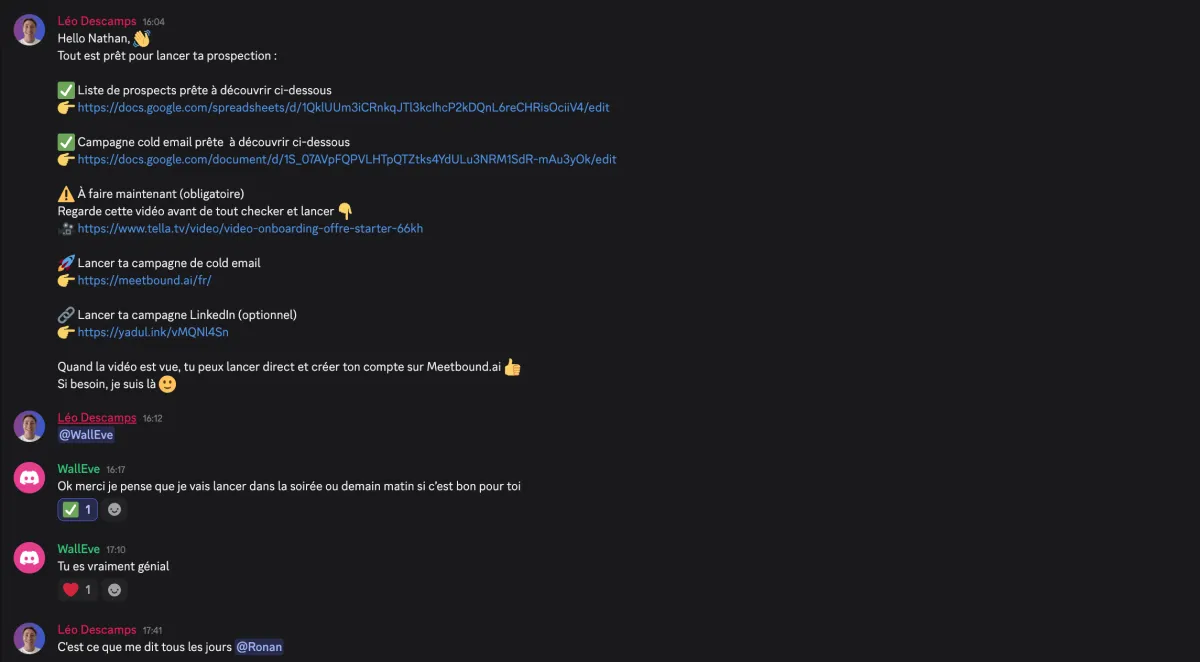Click WallEve username at 16:17
The image size is (1200, 662).
79,469
